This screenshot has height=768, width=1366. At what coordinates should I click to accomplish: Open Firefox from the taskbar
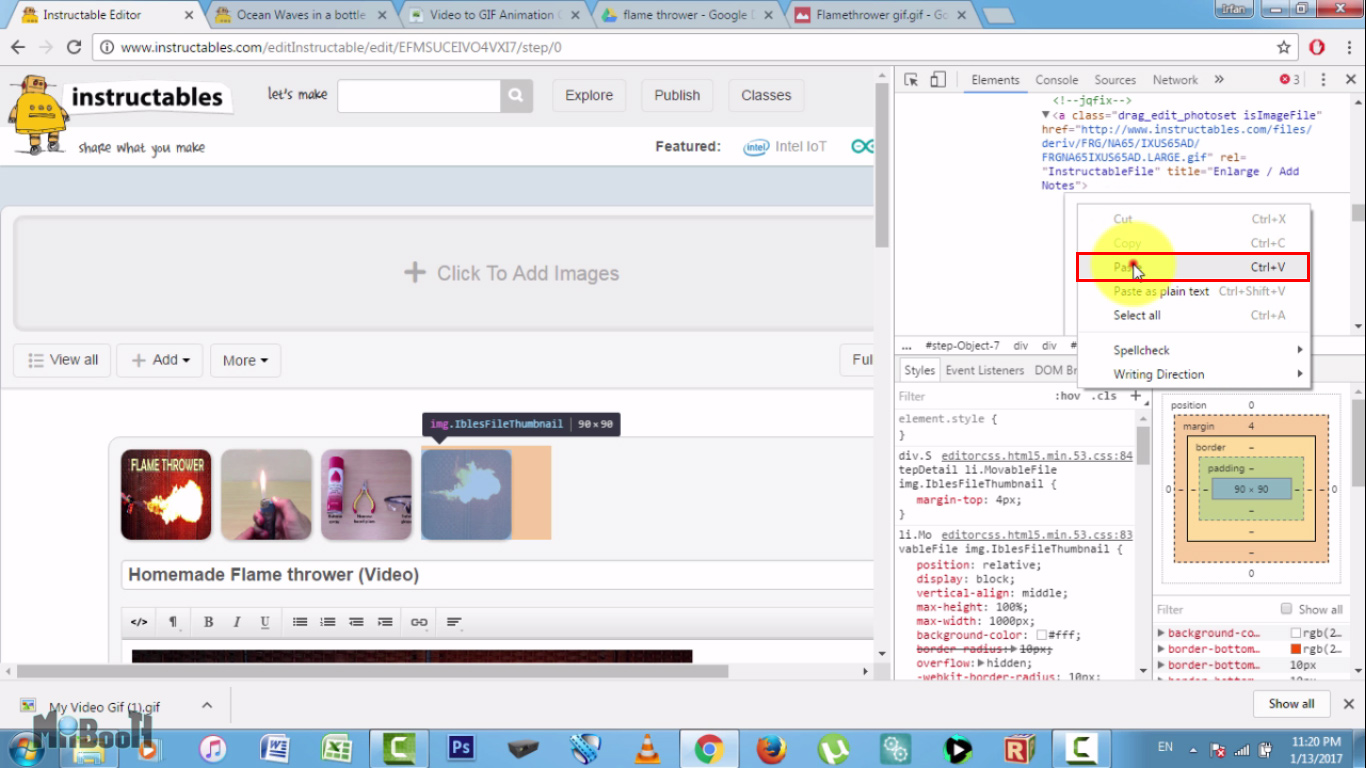771,748
